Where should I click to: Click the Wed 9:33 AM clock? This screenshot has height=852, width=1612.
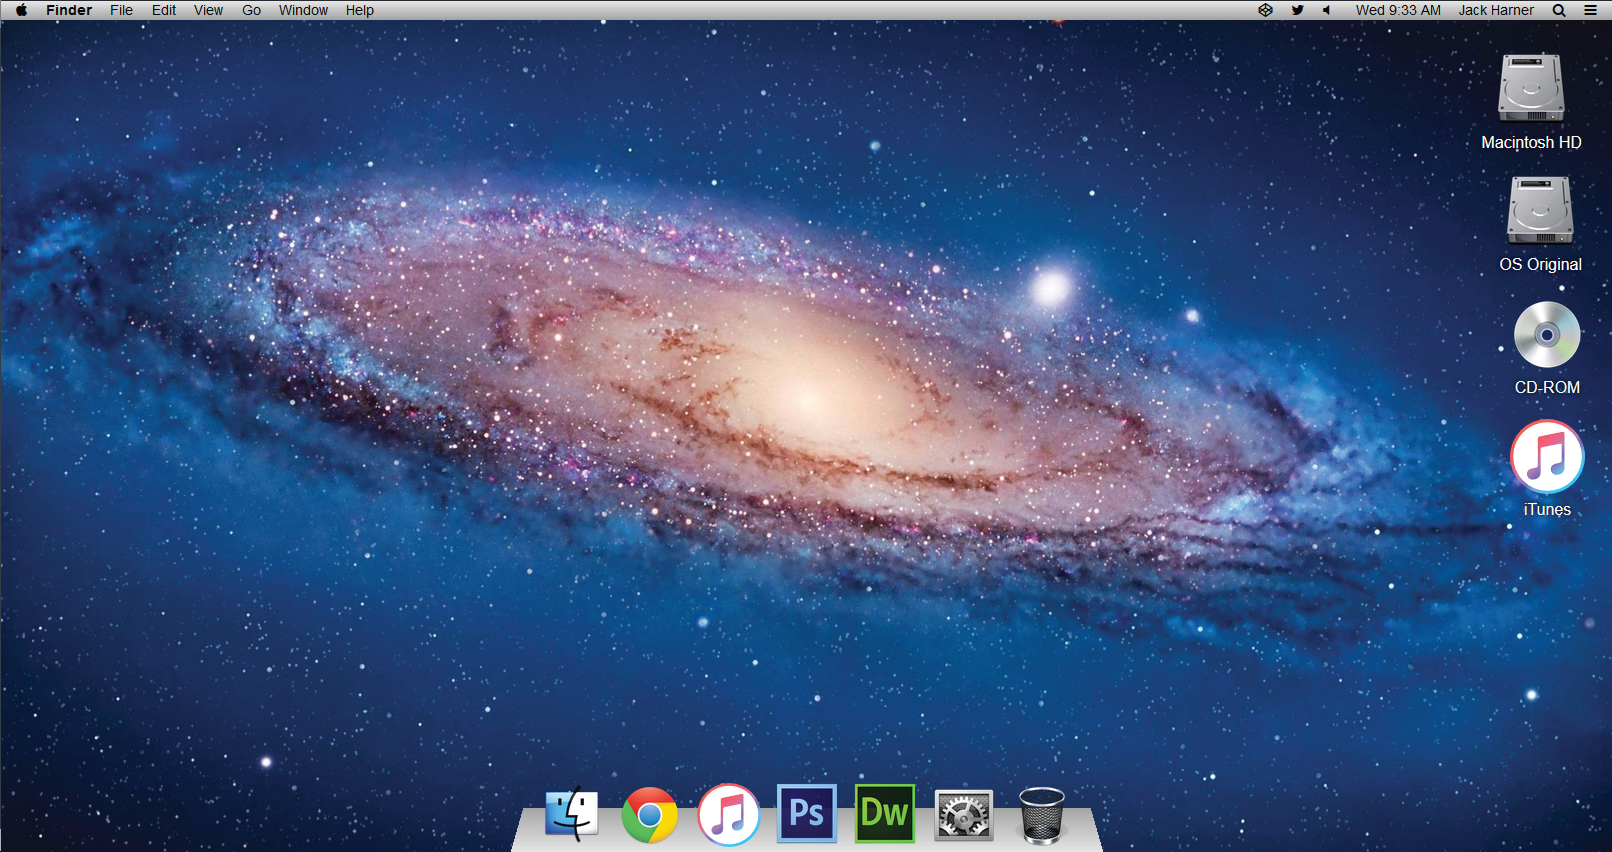(1398, 10)
